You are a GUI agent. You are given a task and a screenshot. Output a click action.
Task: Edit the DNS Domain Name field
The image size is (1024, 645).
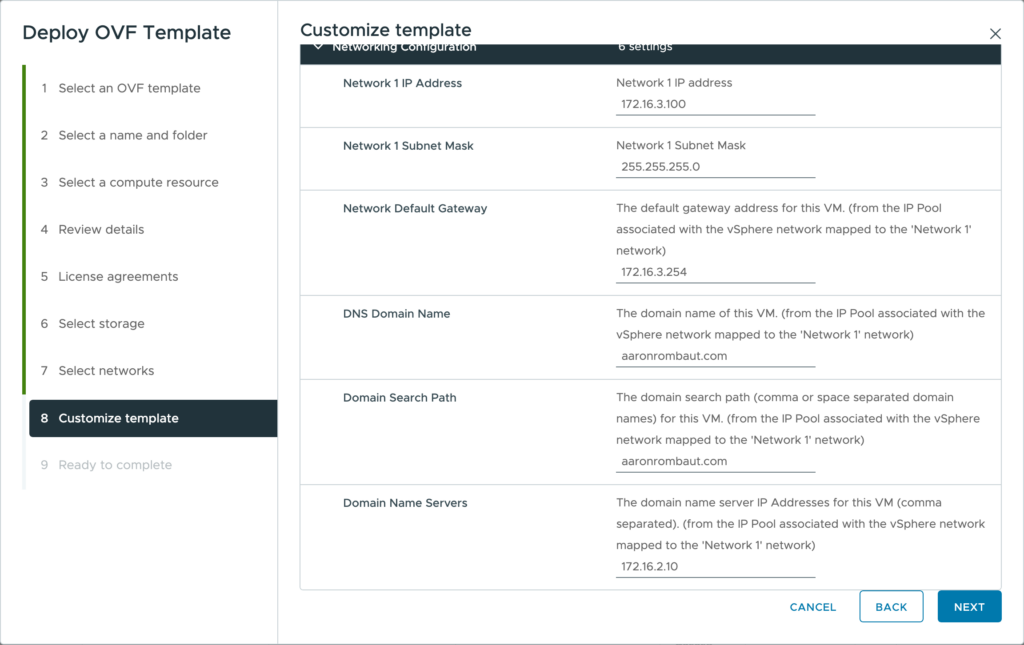[x=715, y=355]
